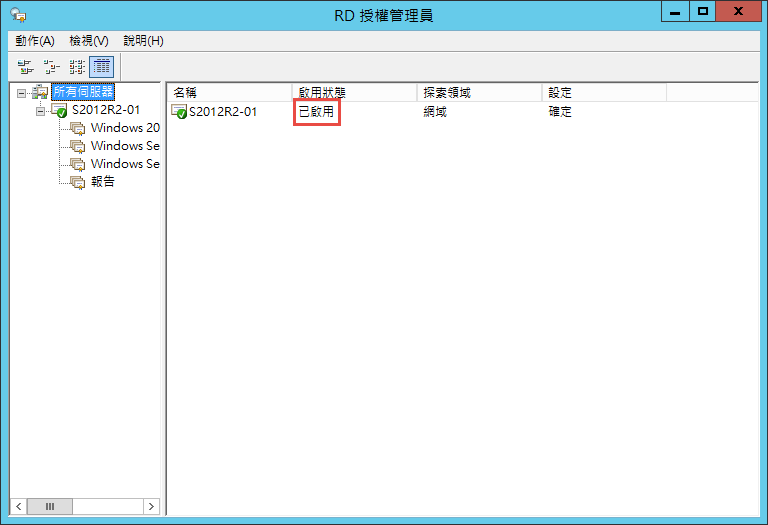
Task: Select S2012R2-01 label in the tree
Action: tap(106, 110)
